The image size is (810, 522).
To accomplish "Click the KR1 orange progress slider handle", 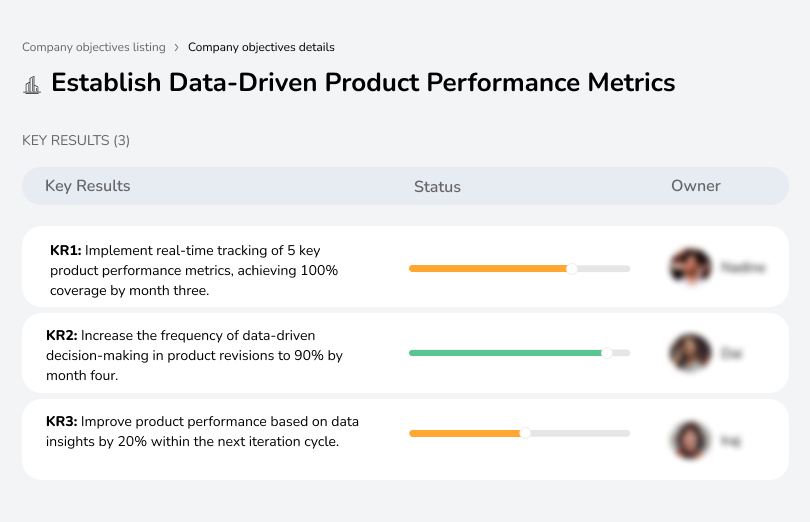I will click(571, 269).
